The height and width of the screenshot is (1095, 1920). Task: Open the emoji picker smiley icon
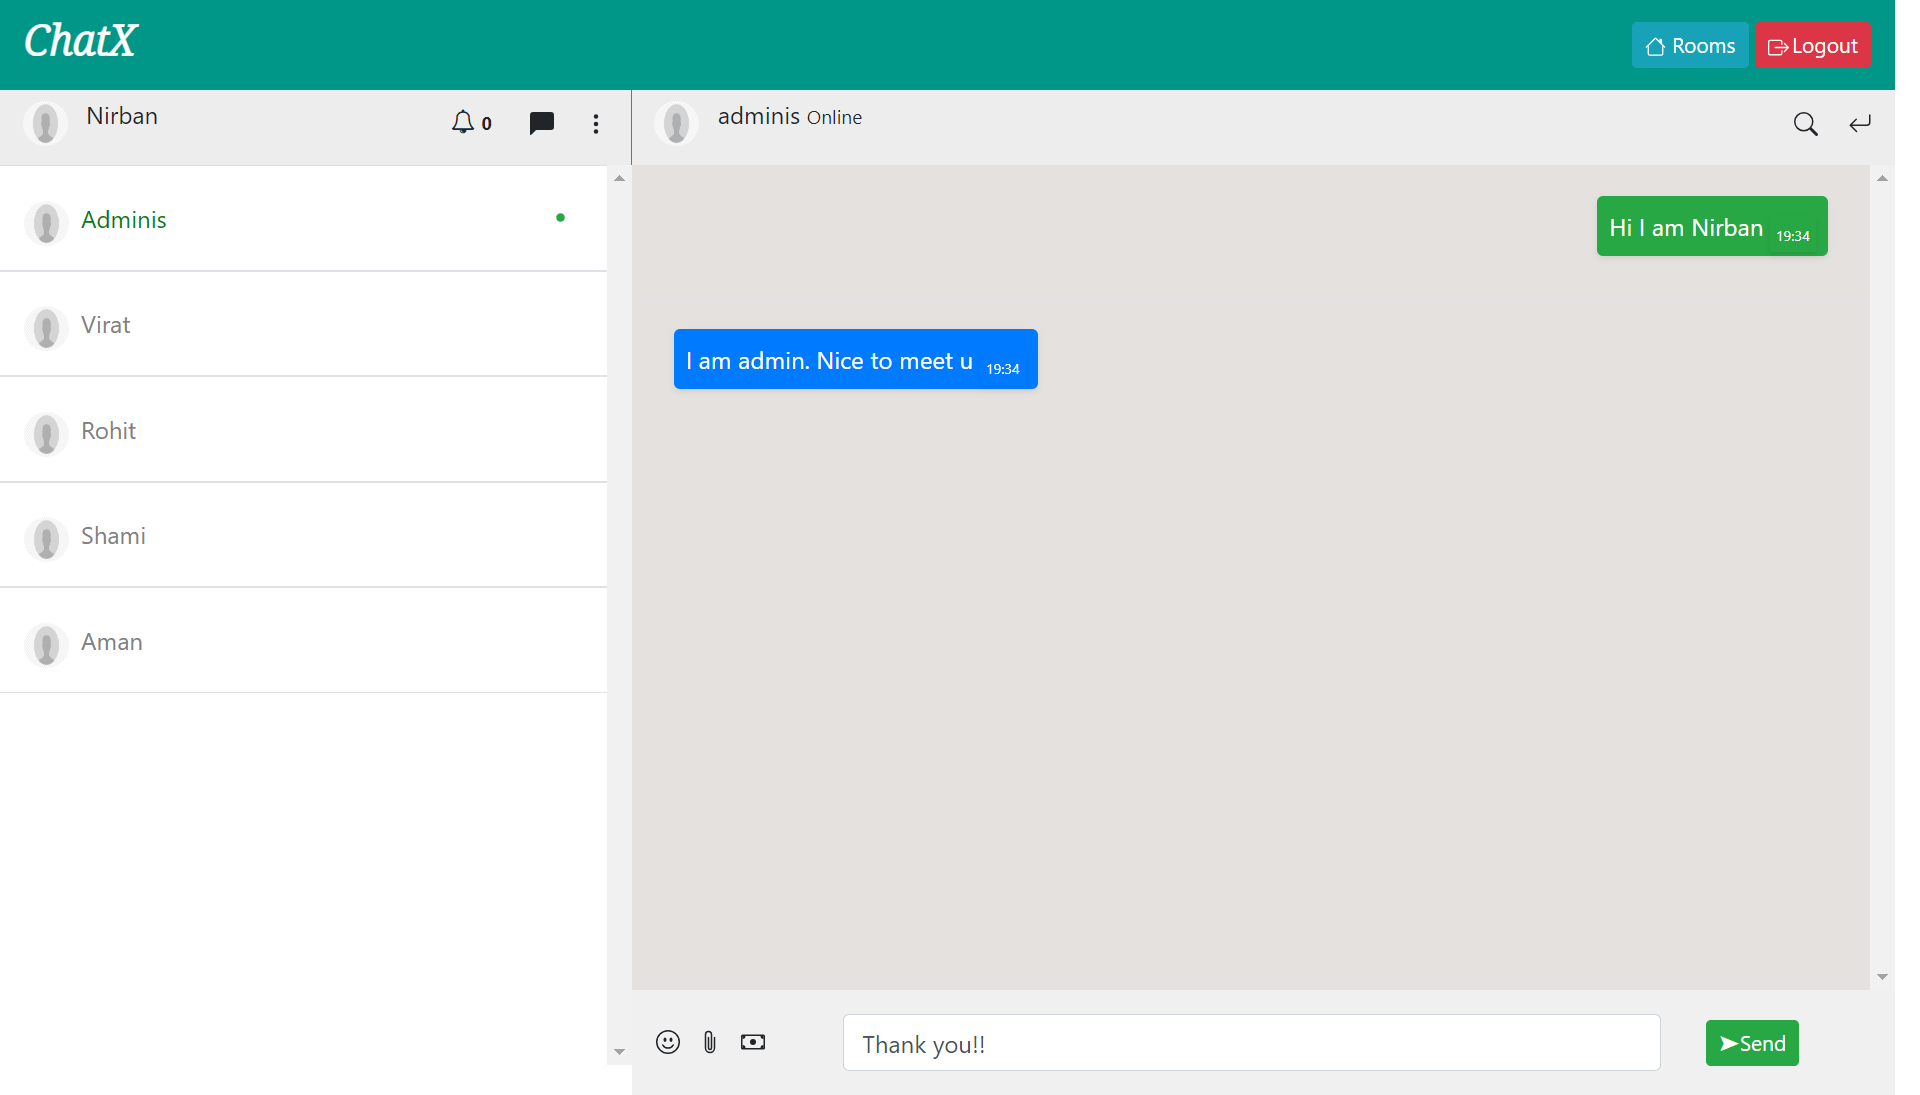click(x=668, y=1042)
